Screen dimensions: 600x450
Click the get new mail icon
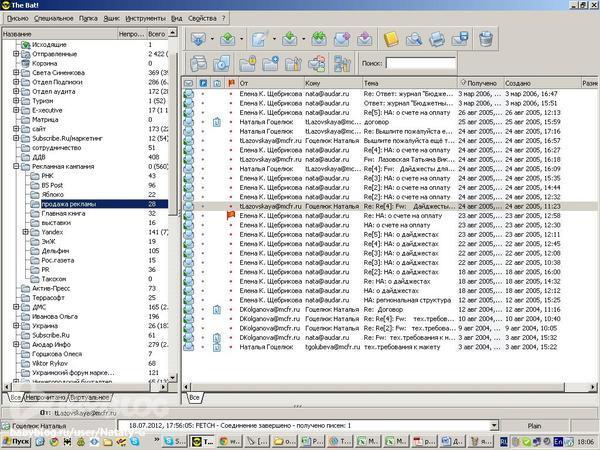pos(198,39)
